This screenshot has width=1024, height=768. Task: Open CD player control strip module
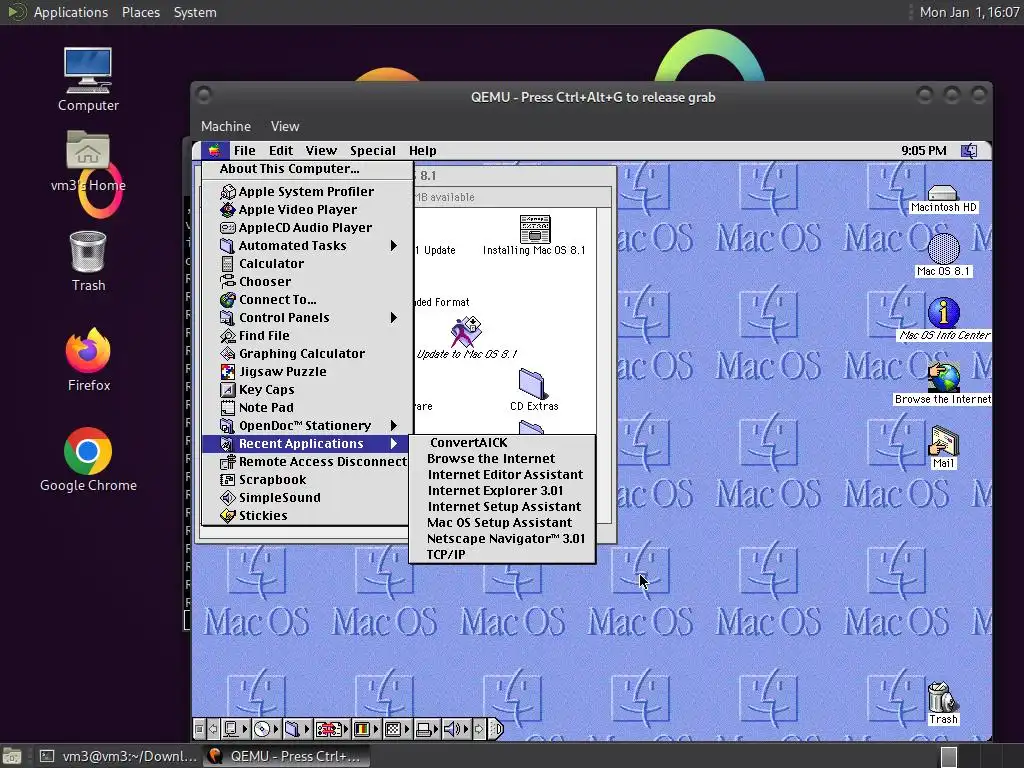(266, 728)
